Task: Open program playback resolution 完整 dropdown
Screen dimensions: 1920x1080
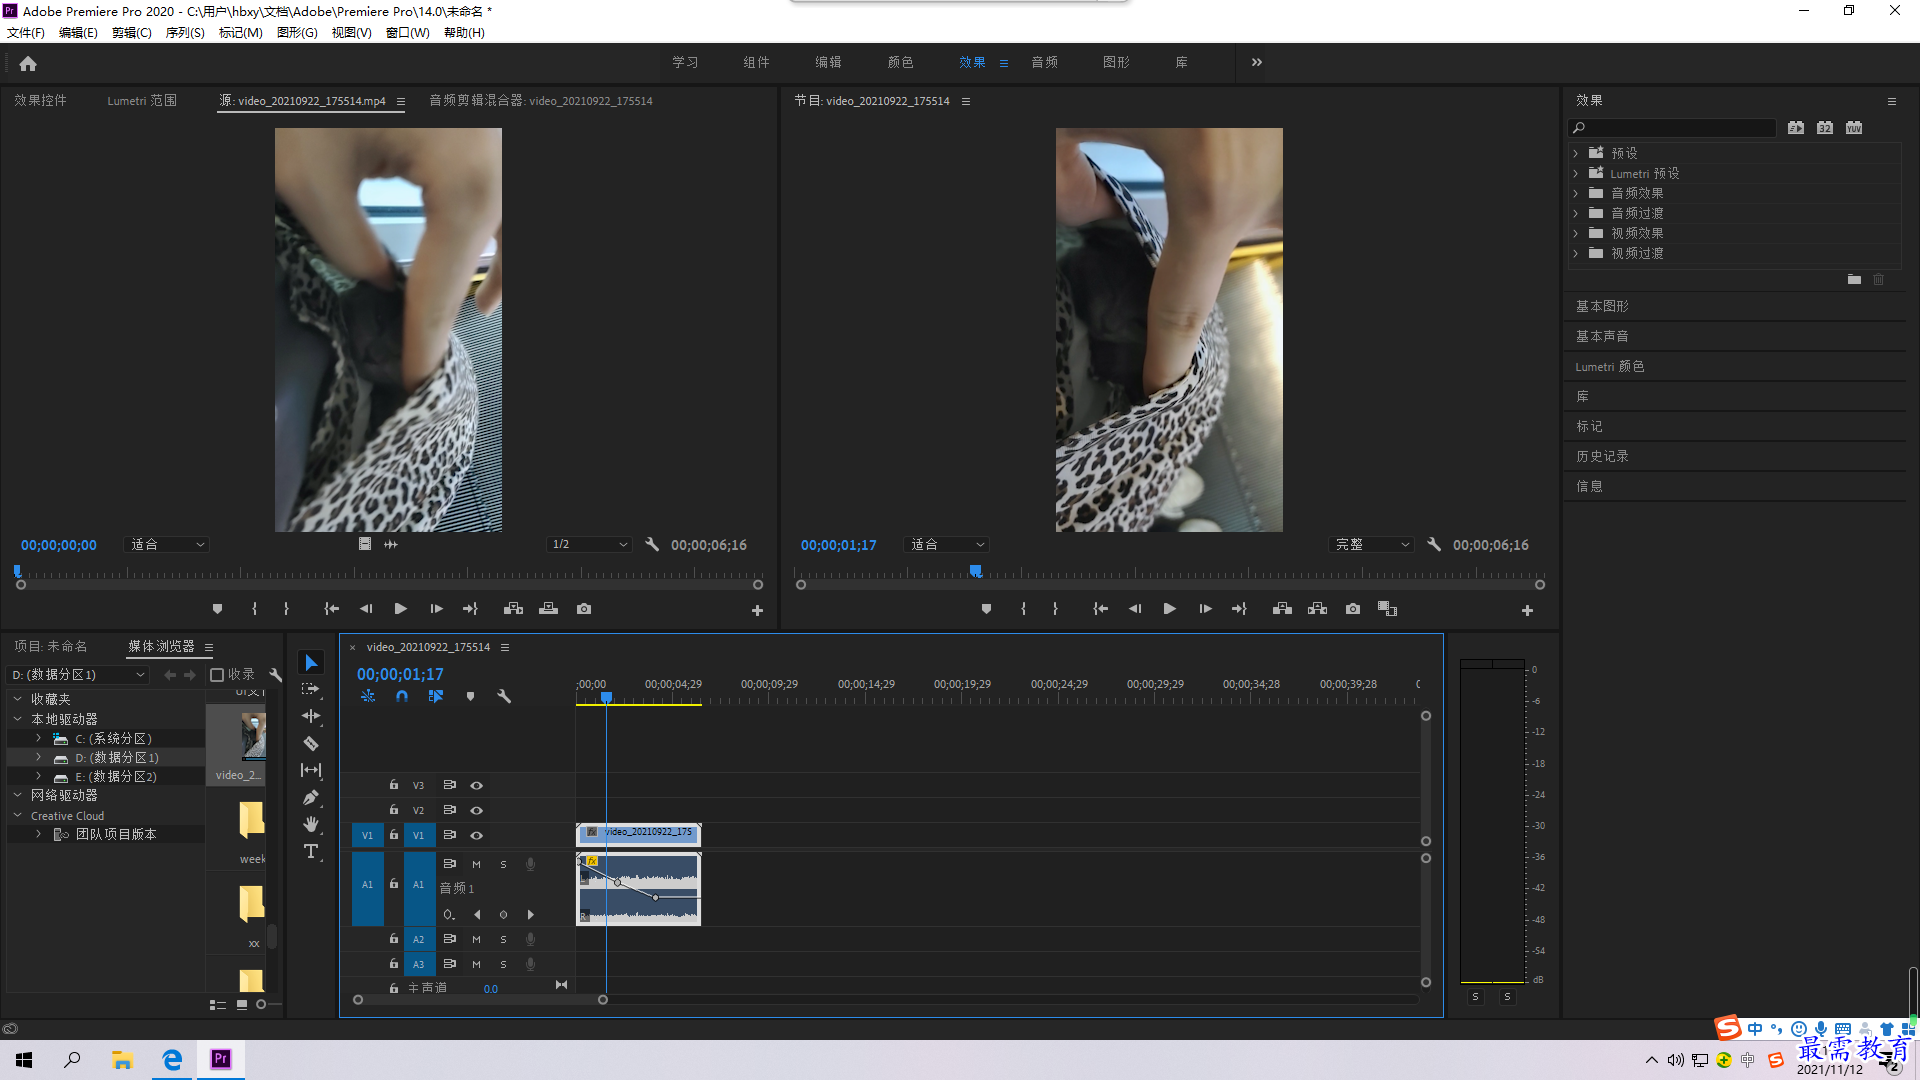Action: click(x=1372, y=545)
